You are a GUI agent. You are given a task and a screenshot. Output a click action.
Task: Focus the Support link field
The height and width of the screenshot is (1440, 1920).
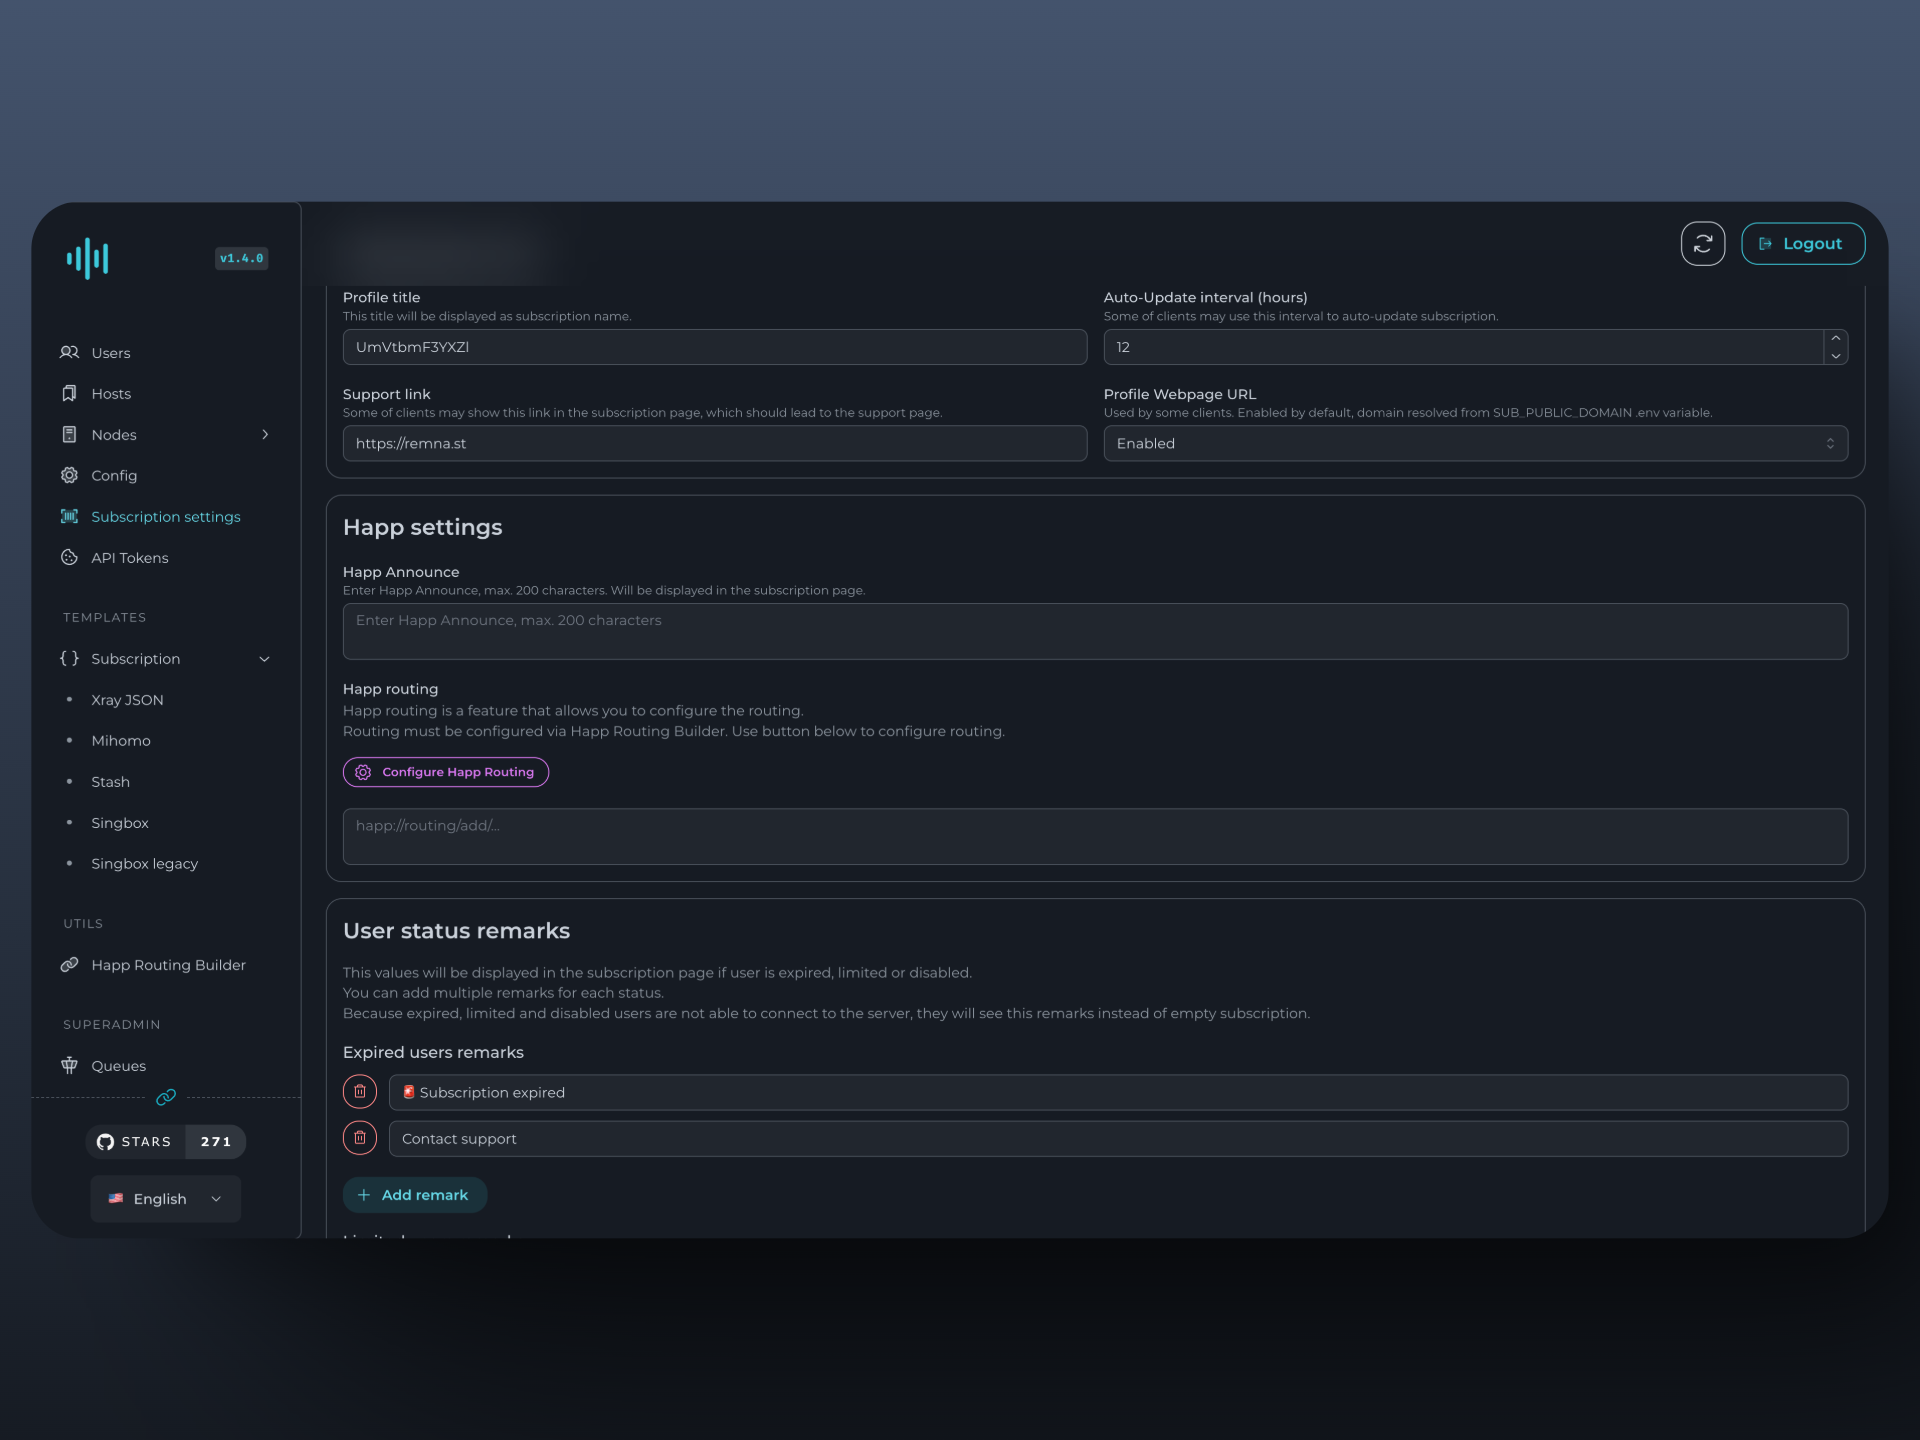[x=714, y=443]
